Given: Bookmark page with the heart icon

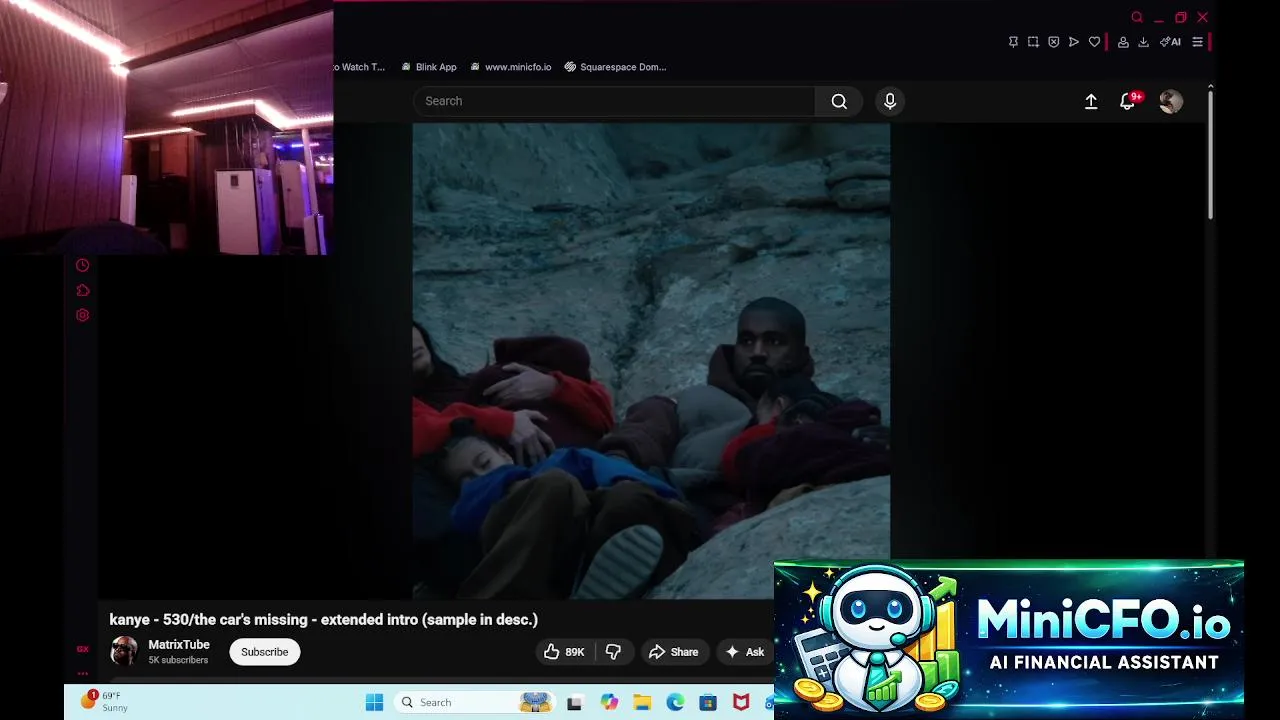Looking at the screenshot, I should (1094, 42).
